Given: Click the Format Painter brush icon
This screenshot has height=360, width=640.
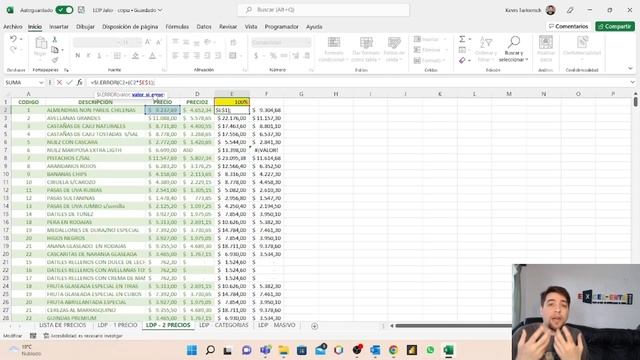Looking at the screenshot, I should coord(55,60).
